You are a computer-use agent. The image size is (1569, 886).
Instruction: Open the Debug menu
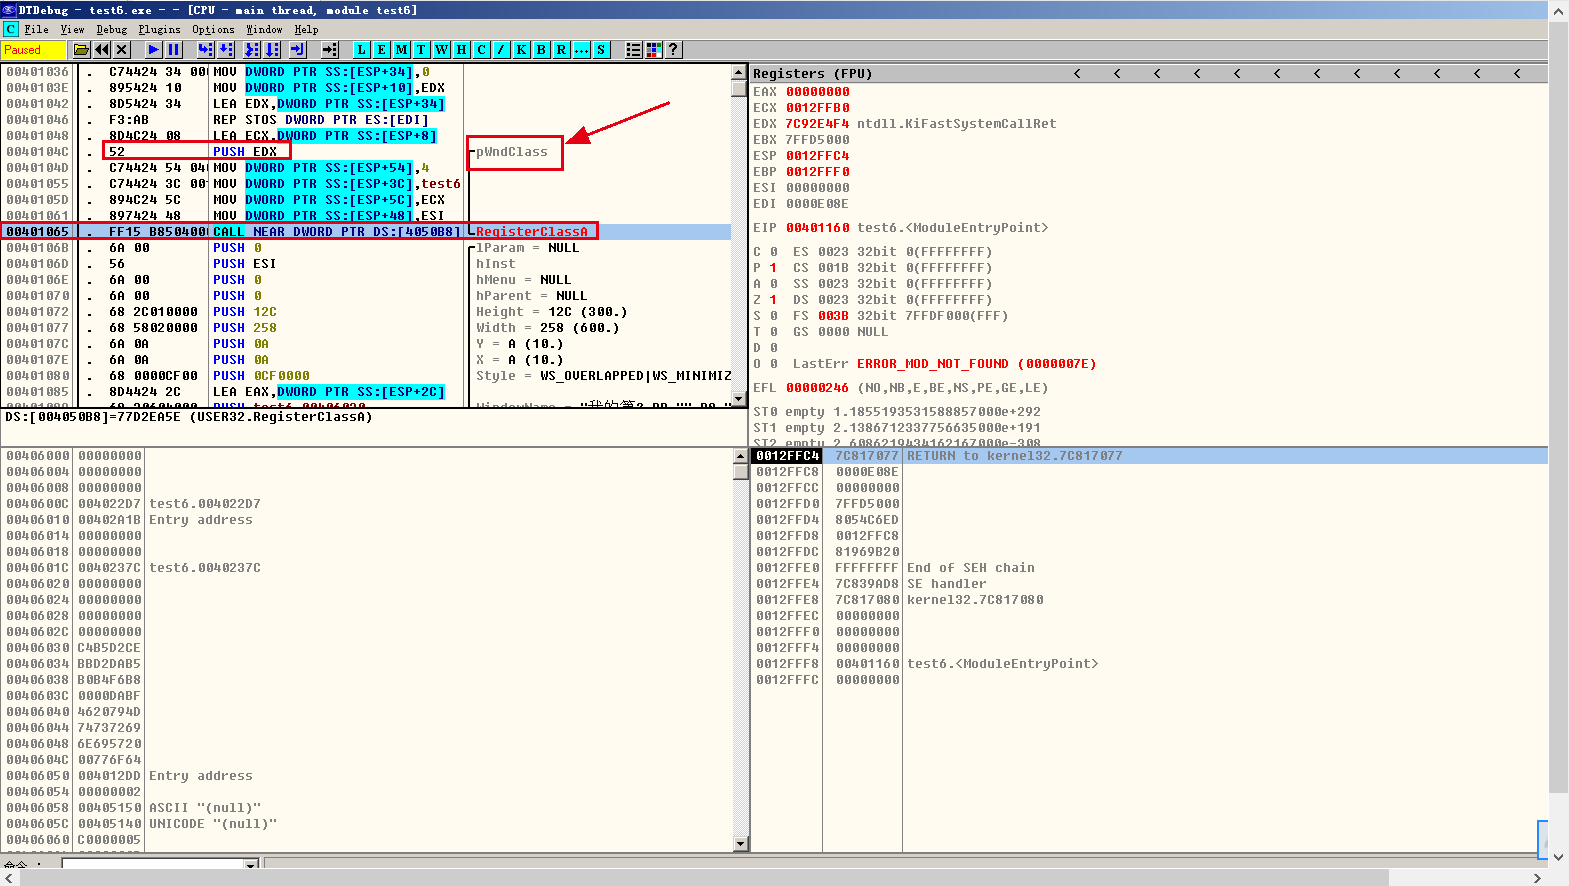(111, 29)
